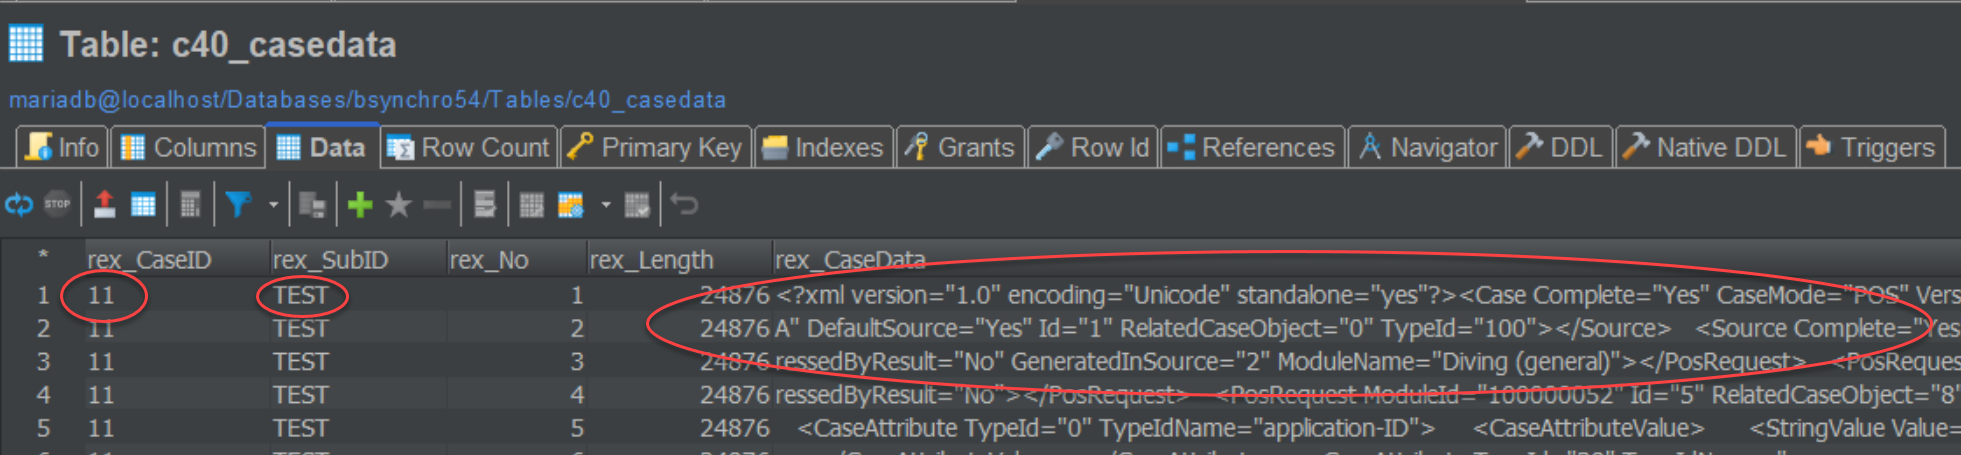
Task: Open the Indexes tab
Action: pos(822,147)
